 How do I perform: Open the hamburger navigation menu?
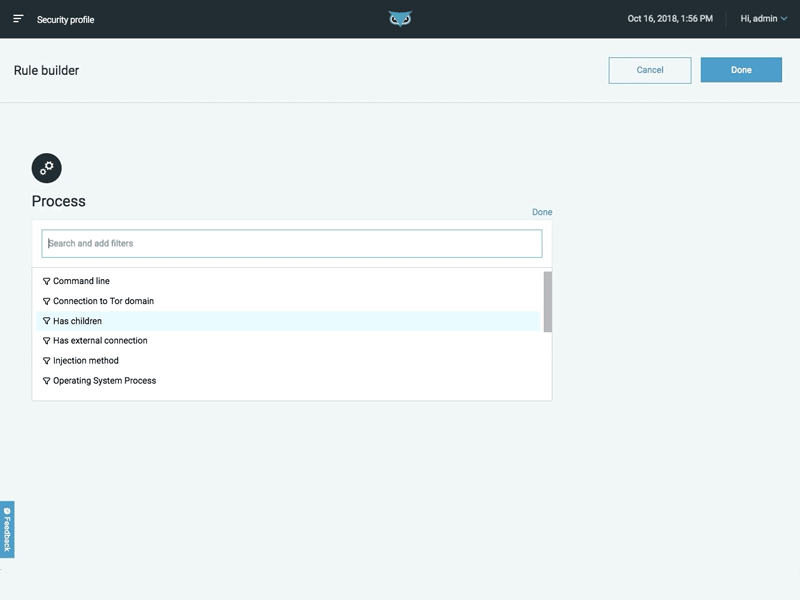pyautogui.click(x=18, y=19)
